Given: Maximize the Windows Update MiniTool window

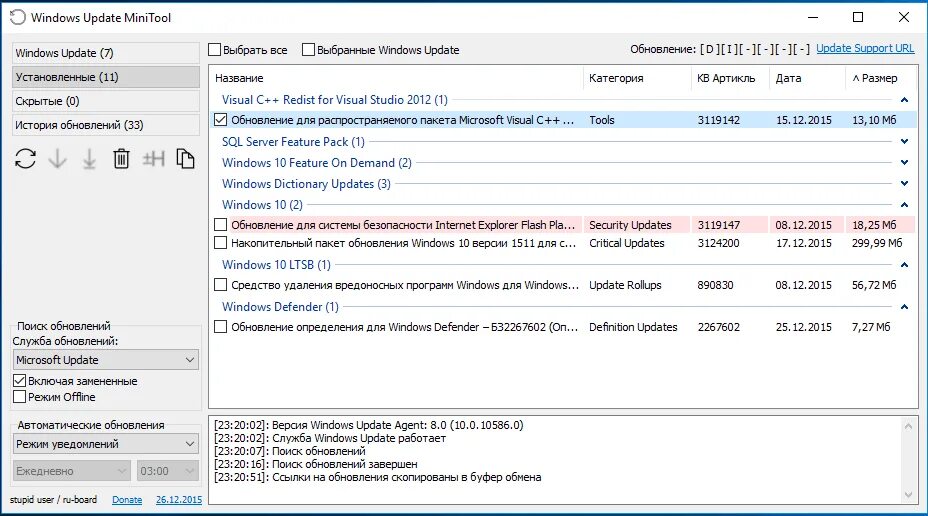Looking at the screenshot, I should 858,17.
